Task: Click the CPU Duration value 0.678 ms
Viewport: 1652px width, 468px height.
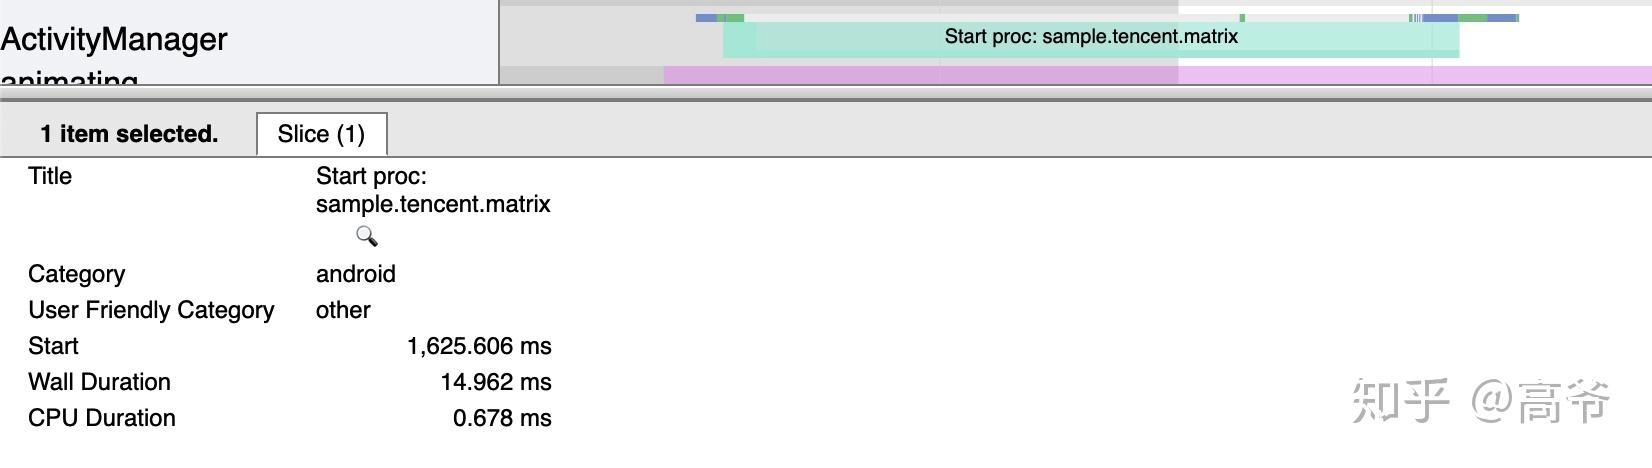Action: point(502,418)
